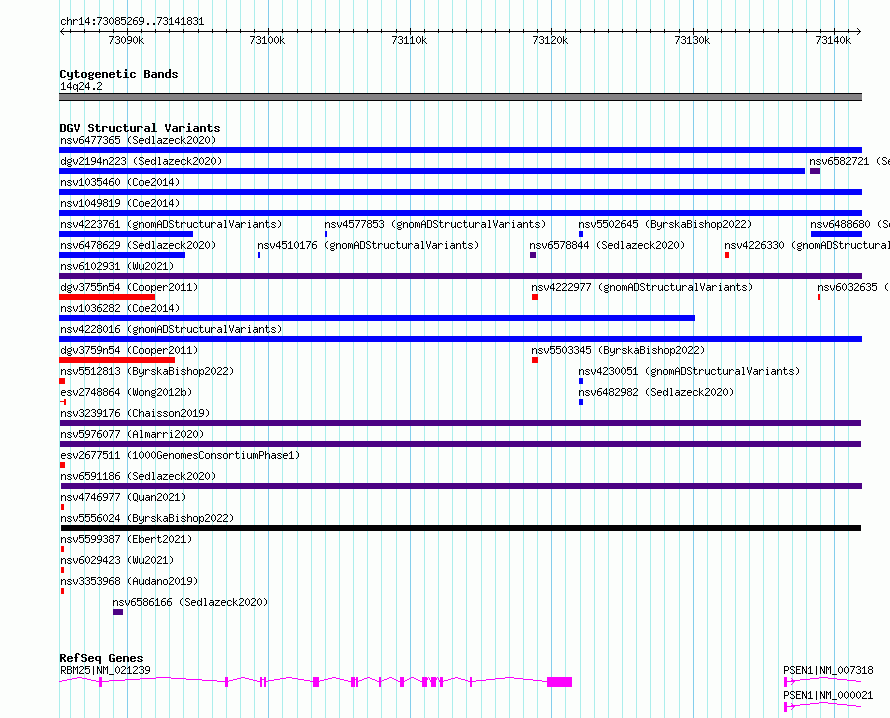Image resolution: width=890 pixels, height=718 pixels.
Task: Open nsv5556024 (ByrskaBishop2022) variant label
Action: tap(147, 518)
